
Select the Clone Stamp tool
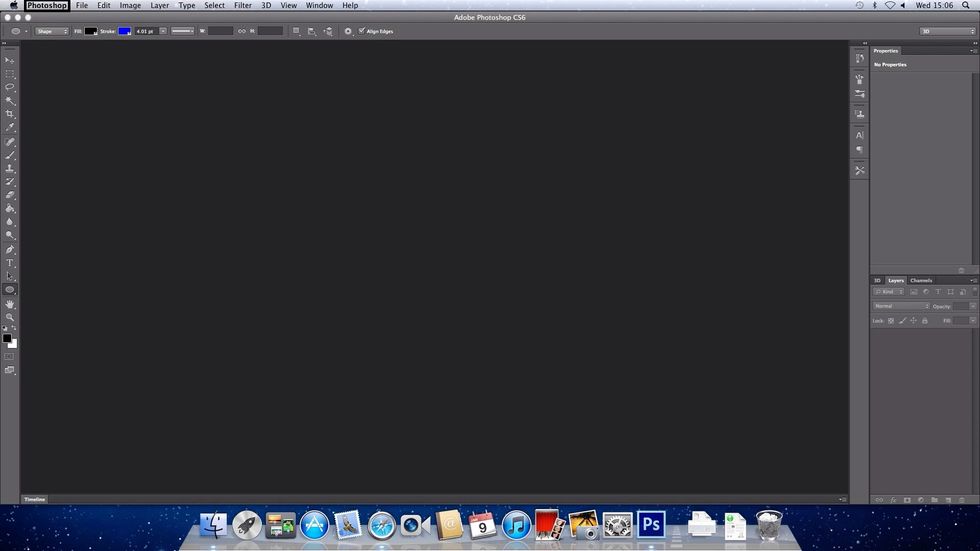pos(9,169)
